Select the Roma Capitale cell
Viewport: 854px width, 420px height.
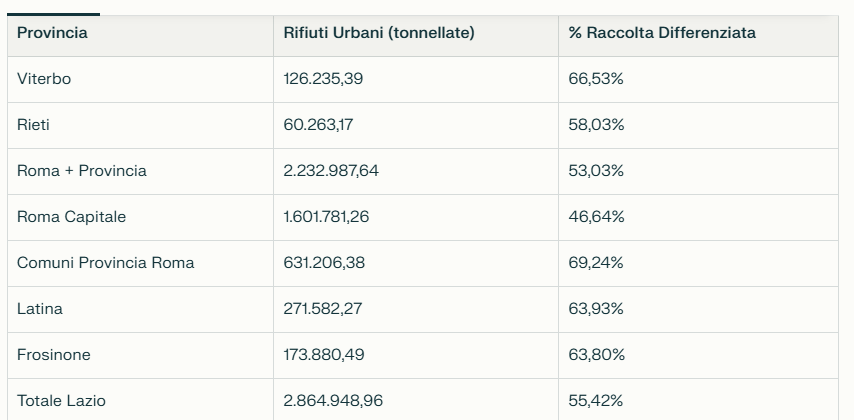tap(72, 217)
